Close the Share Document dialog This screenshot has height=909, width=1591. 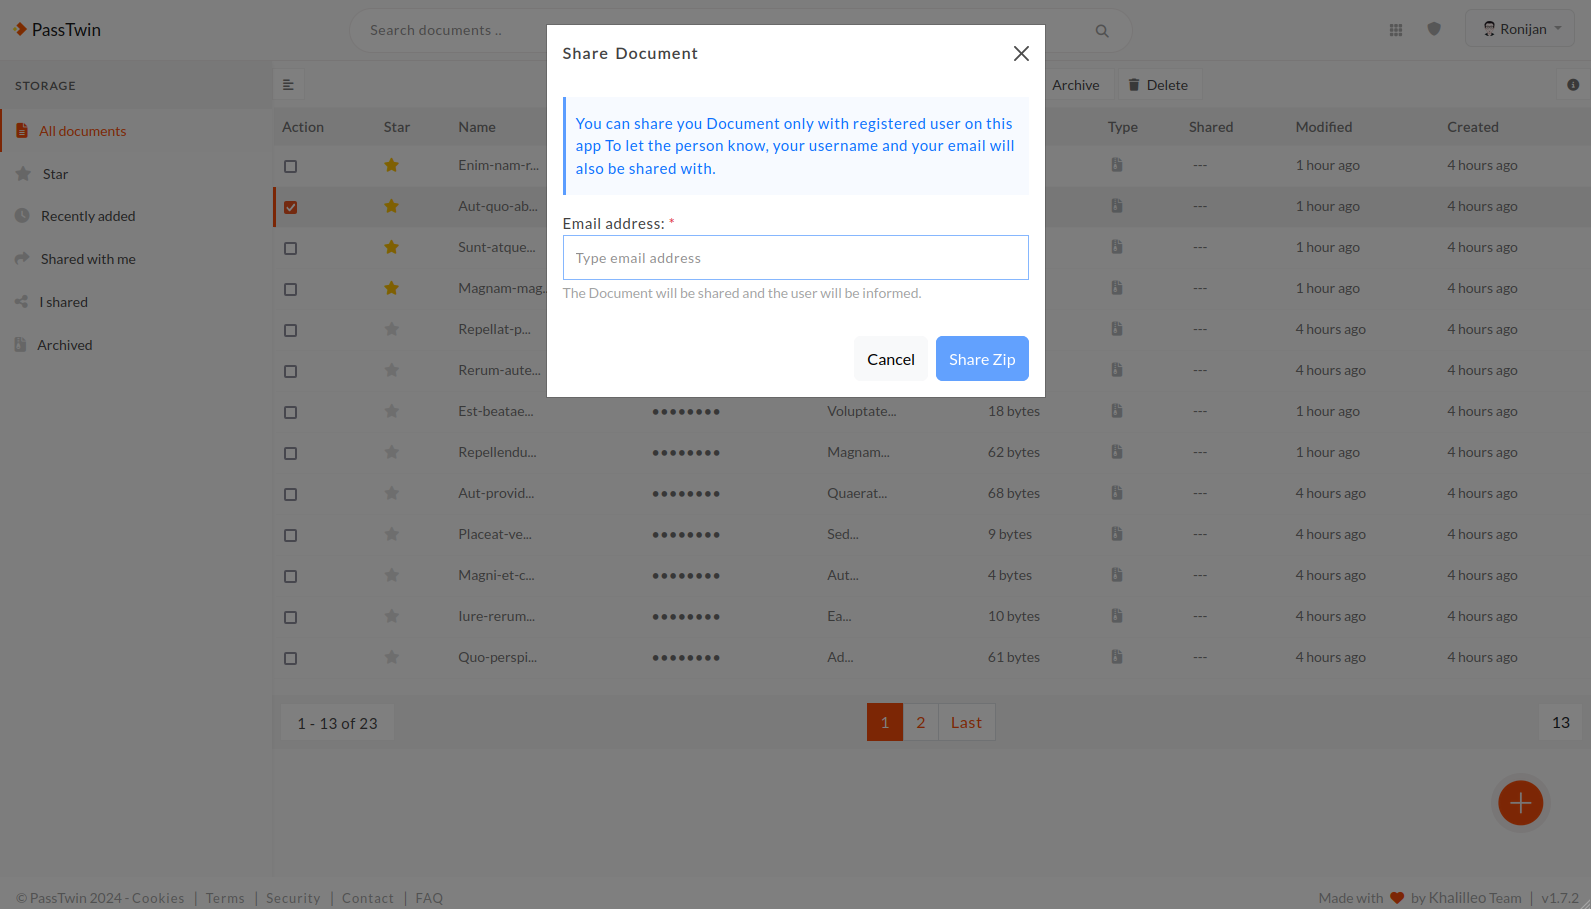[x=1020, y=54]
